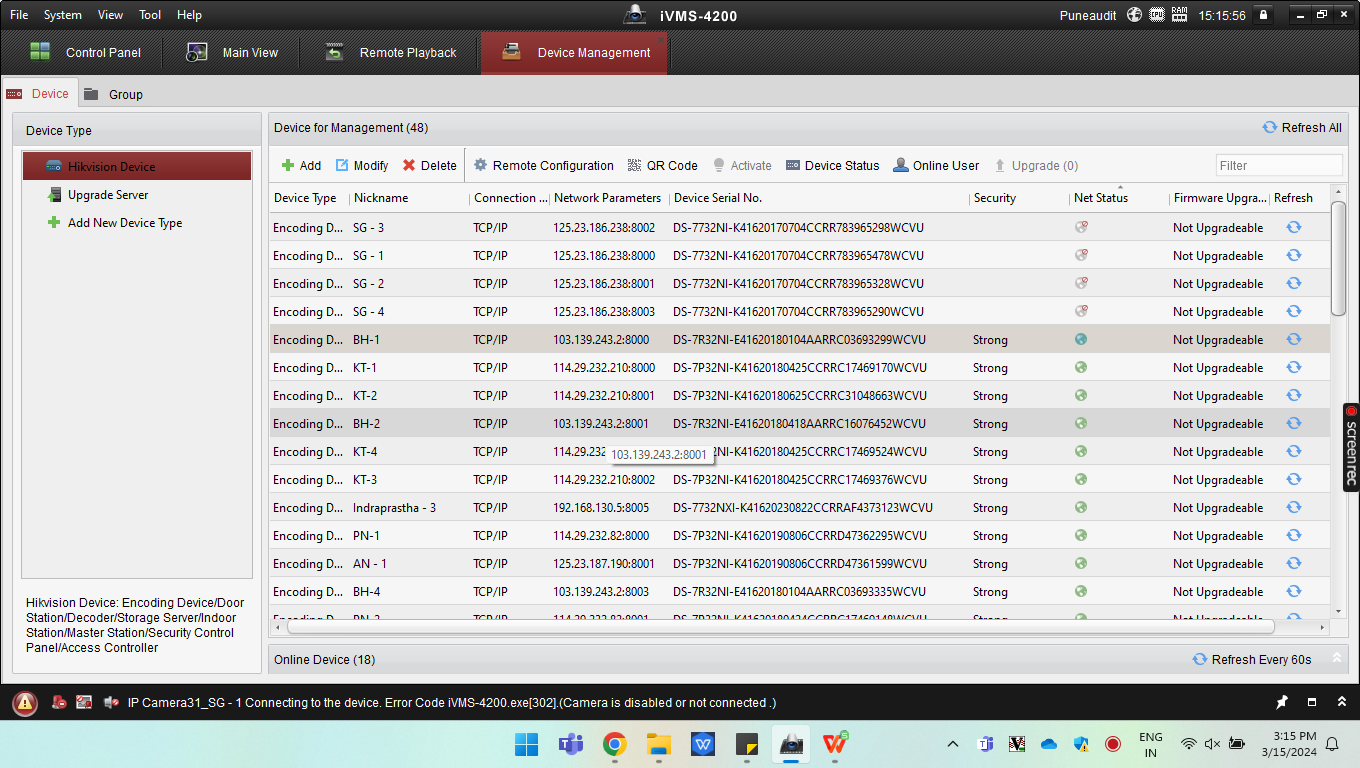Screen dimensions: 1360x768
Task: Click Refresh All
Action: click(1301, 128)
